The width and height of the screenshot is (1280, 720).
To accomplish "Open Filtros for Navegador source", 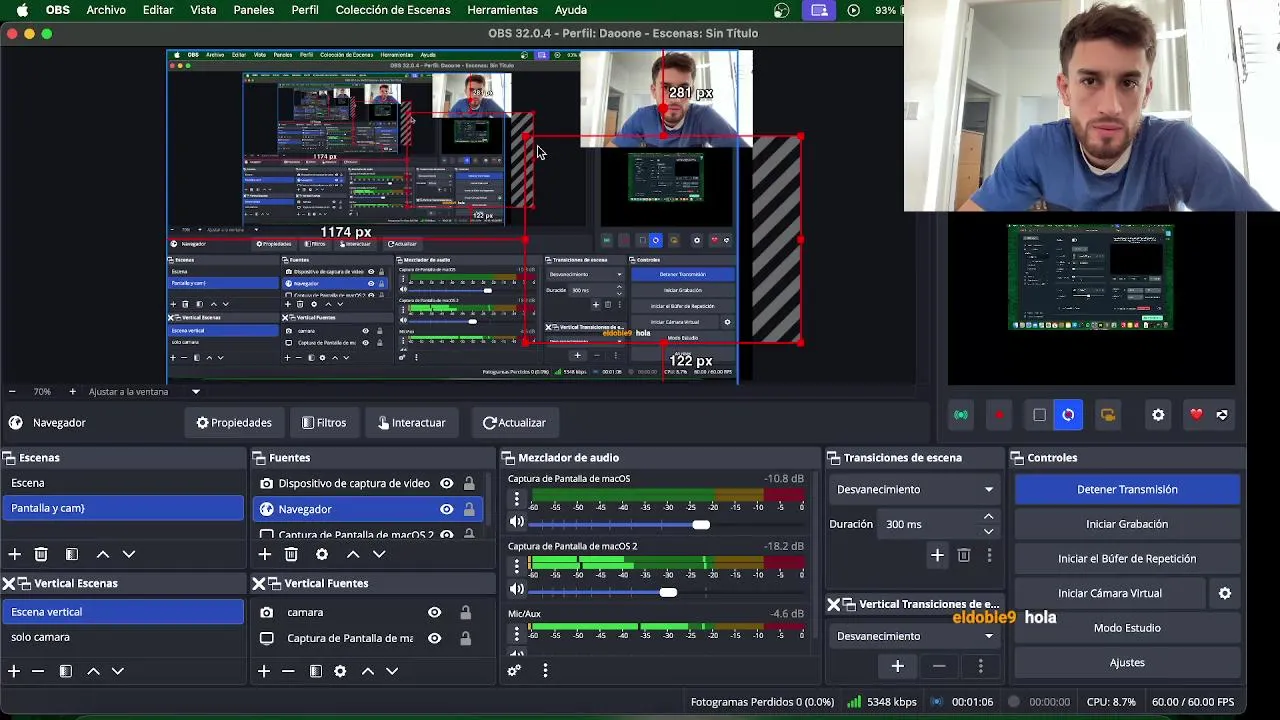I will pos(324,423).
